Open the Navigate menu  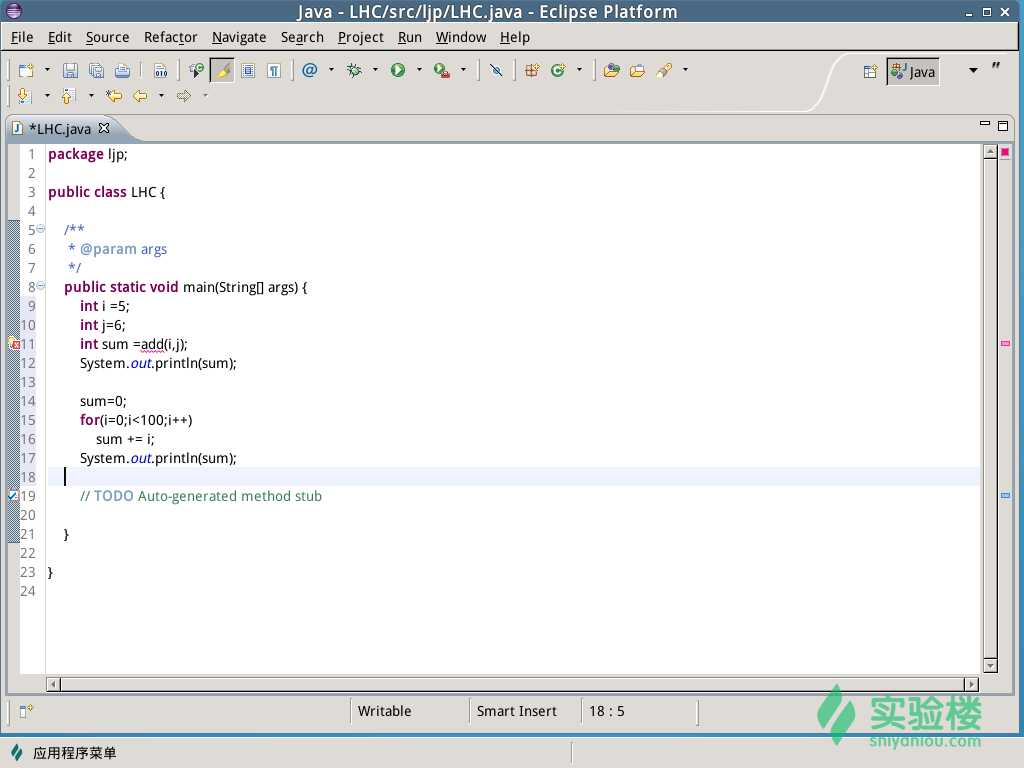coord(239,37)
